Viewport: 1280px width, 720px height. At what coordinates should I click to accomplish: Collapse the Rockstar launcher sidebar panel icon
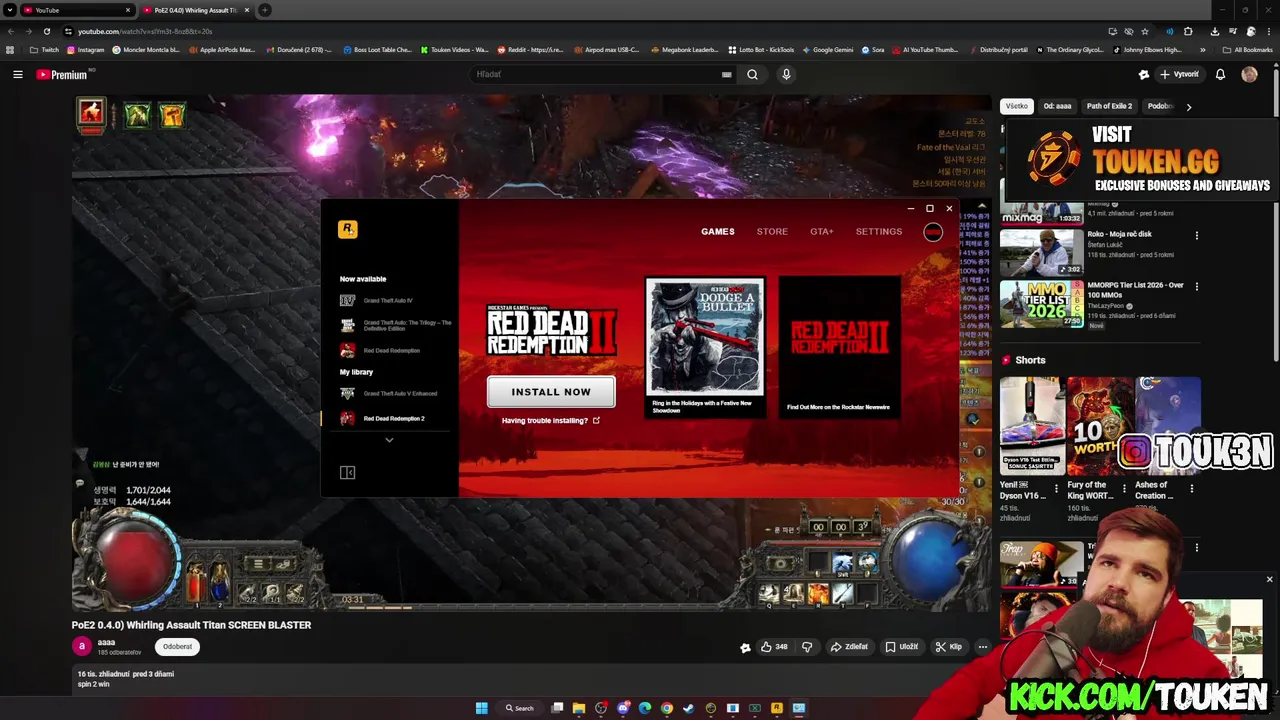[x=347, y=472]
